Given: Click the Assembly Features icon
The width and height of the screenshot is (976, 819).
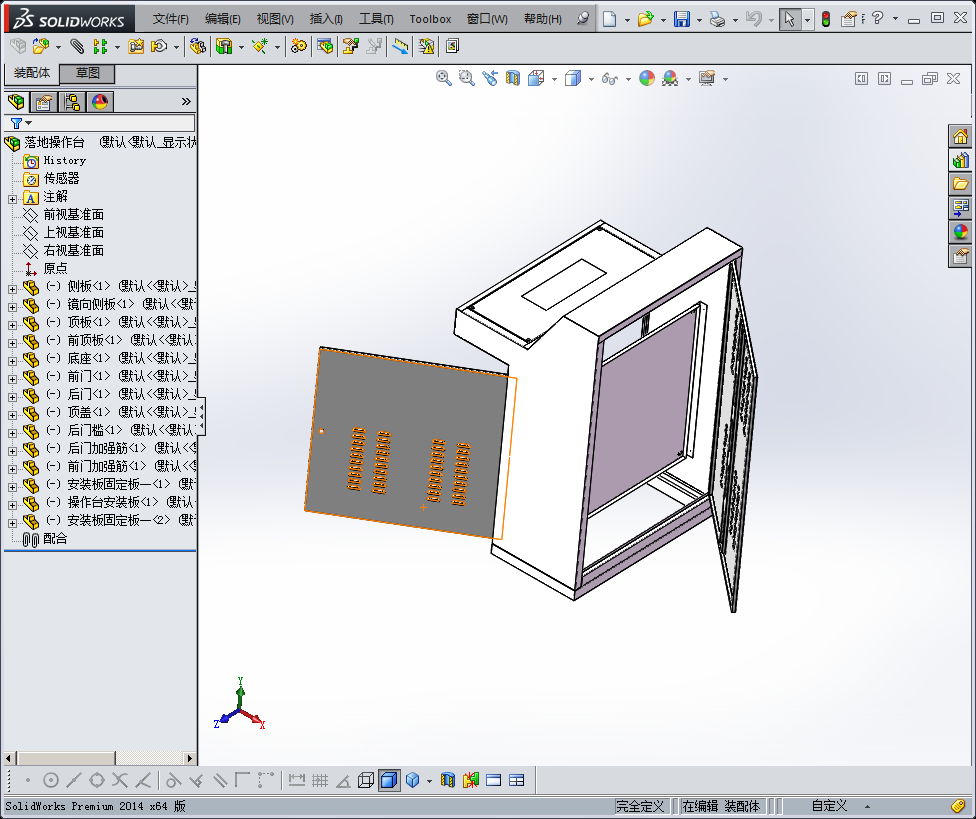Looking at the screenshot, I should click(223, 46).
